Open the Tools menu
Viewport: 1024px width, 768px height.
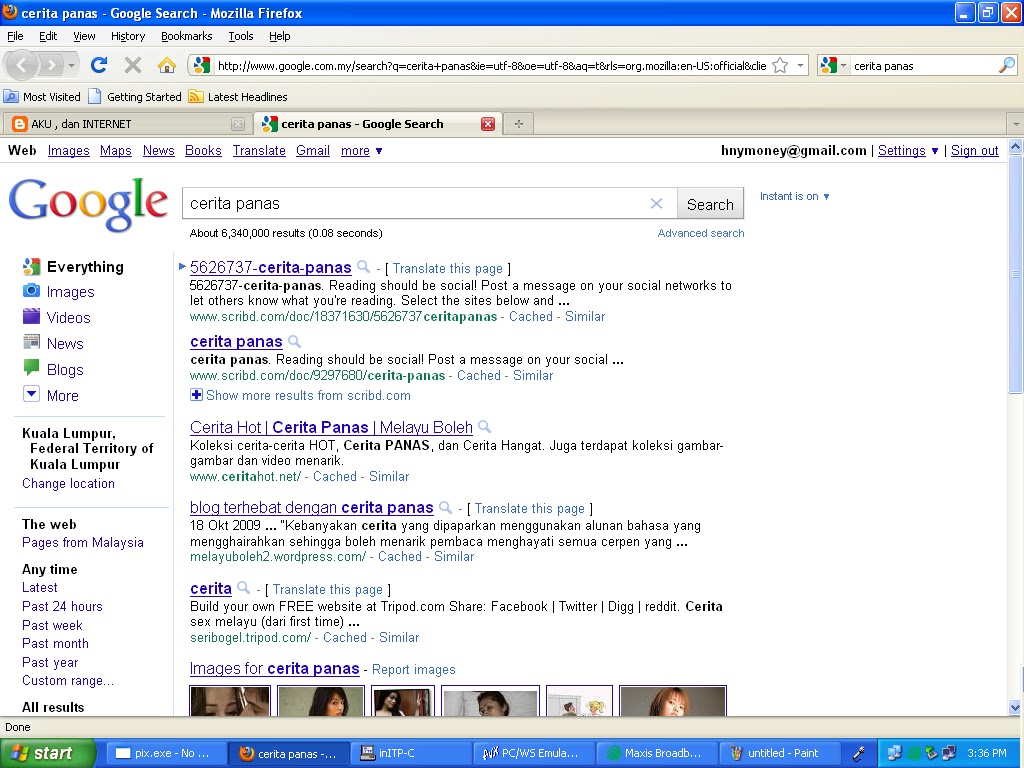pos(240,36)
